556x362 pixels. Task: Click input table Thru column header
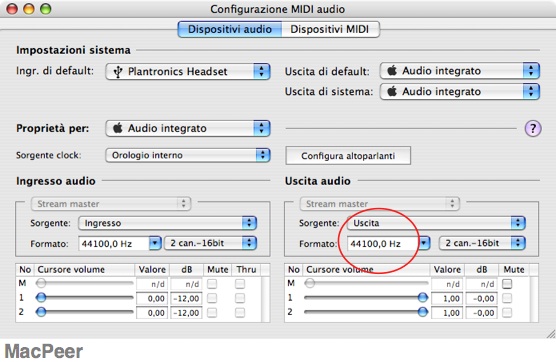point(246,270)
